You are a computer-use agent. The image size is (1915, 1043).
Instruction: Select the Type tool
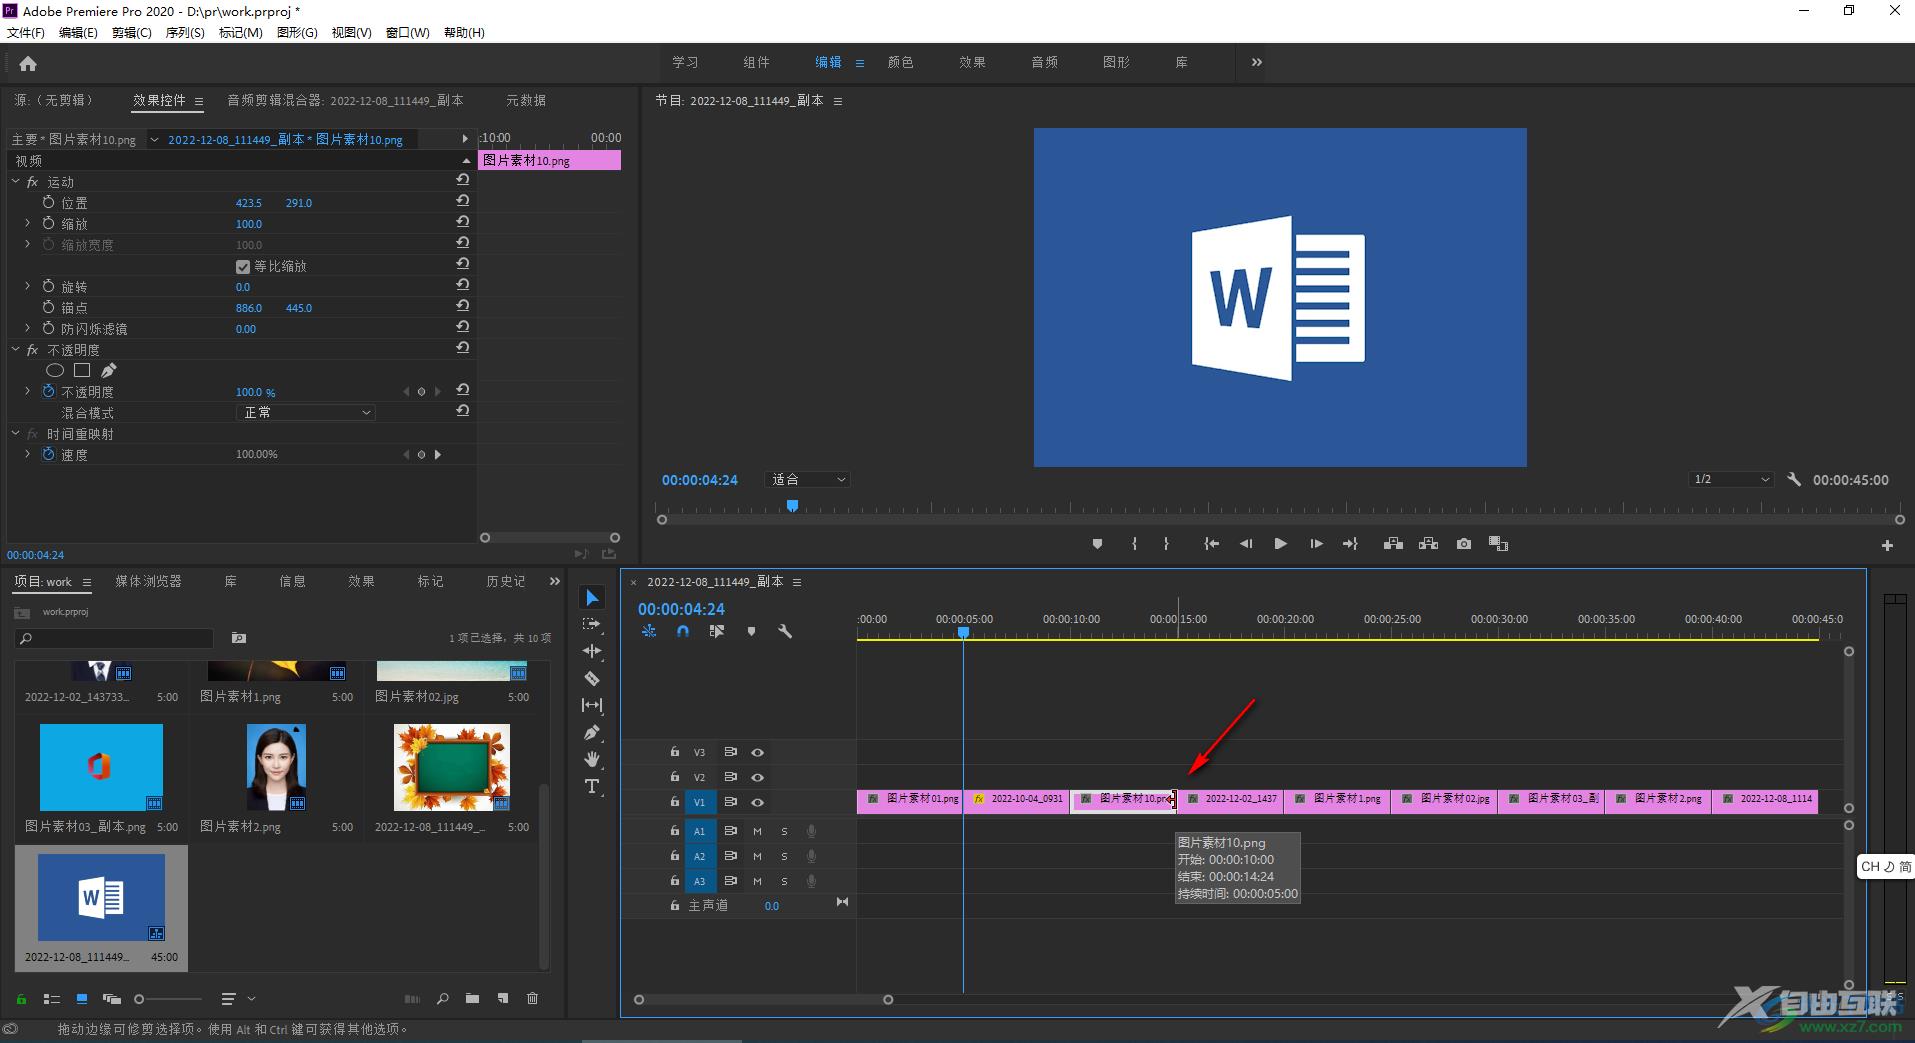coord(592,786)
